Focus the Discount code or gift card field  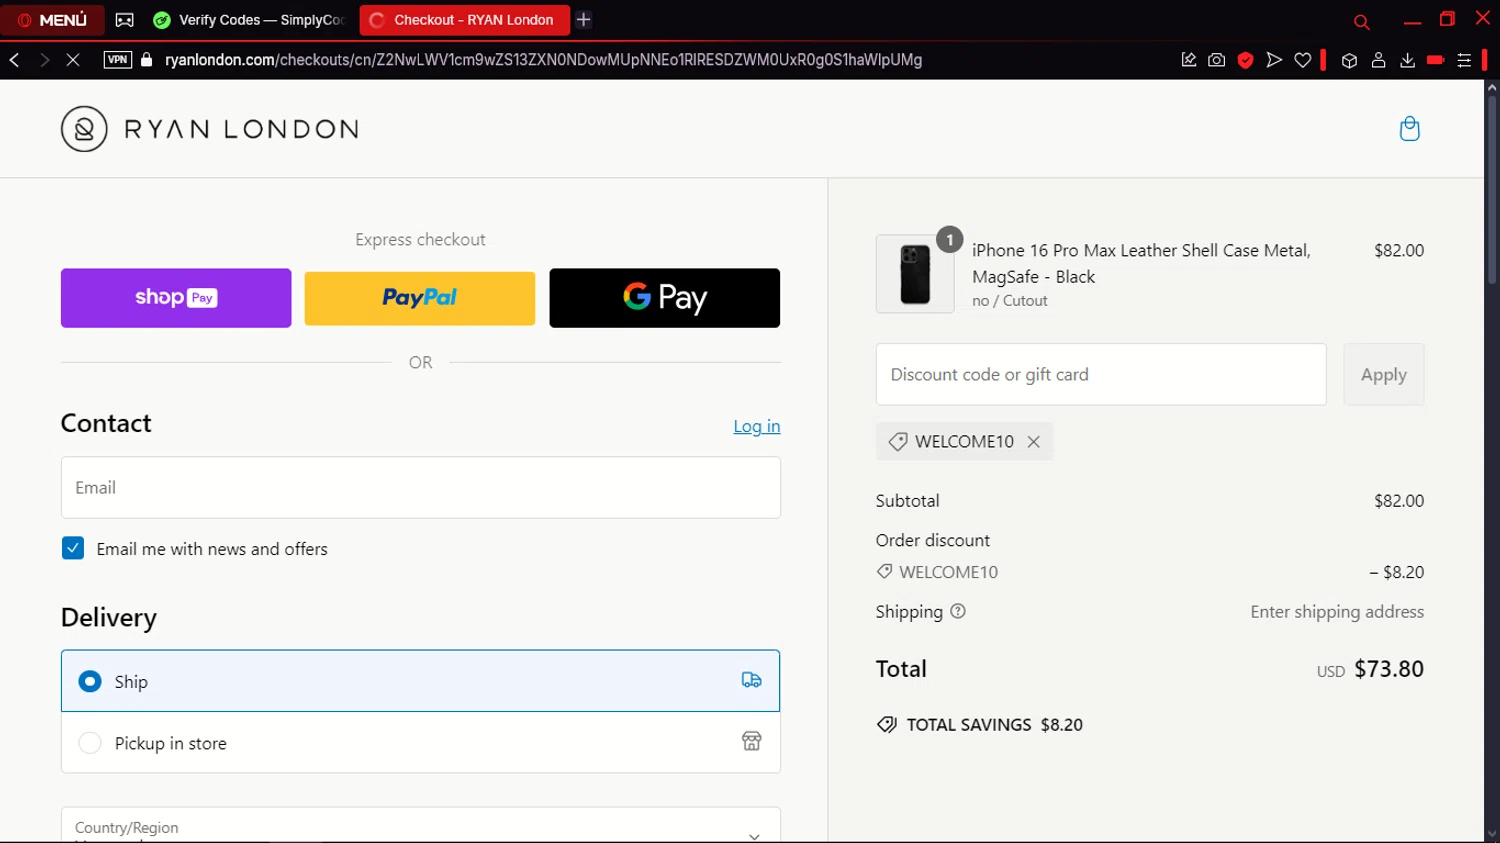1101,375
